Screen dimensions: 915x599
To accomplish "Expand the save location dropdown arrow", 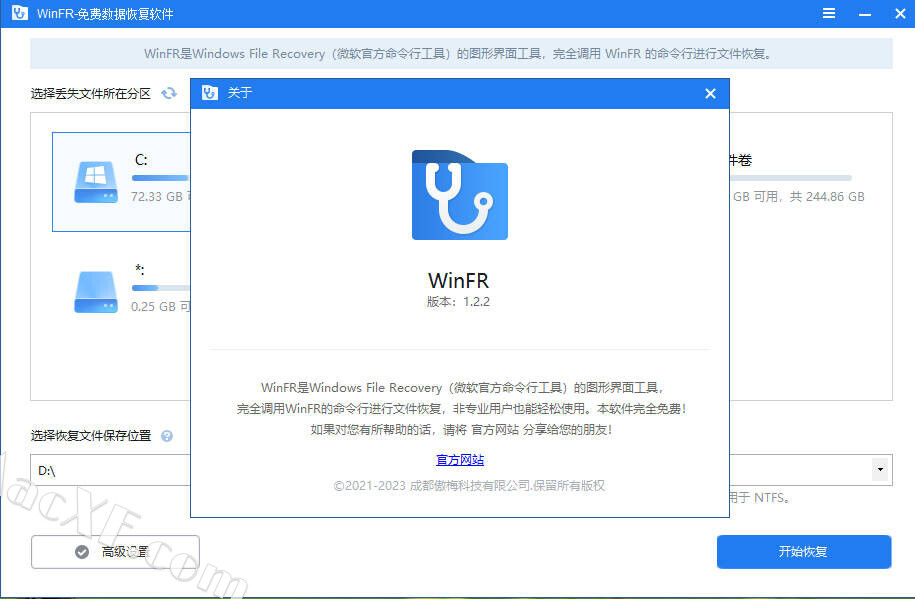I will coord(880,469).
